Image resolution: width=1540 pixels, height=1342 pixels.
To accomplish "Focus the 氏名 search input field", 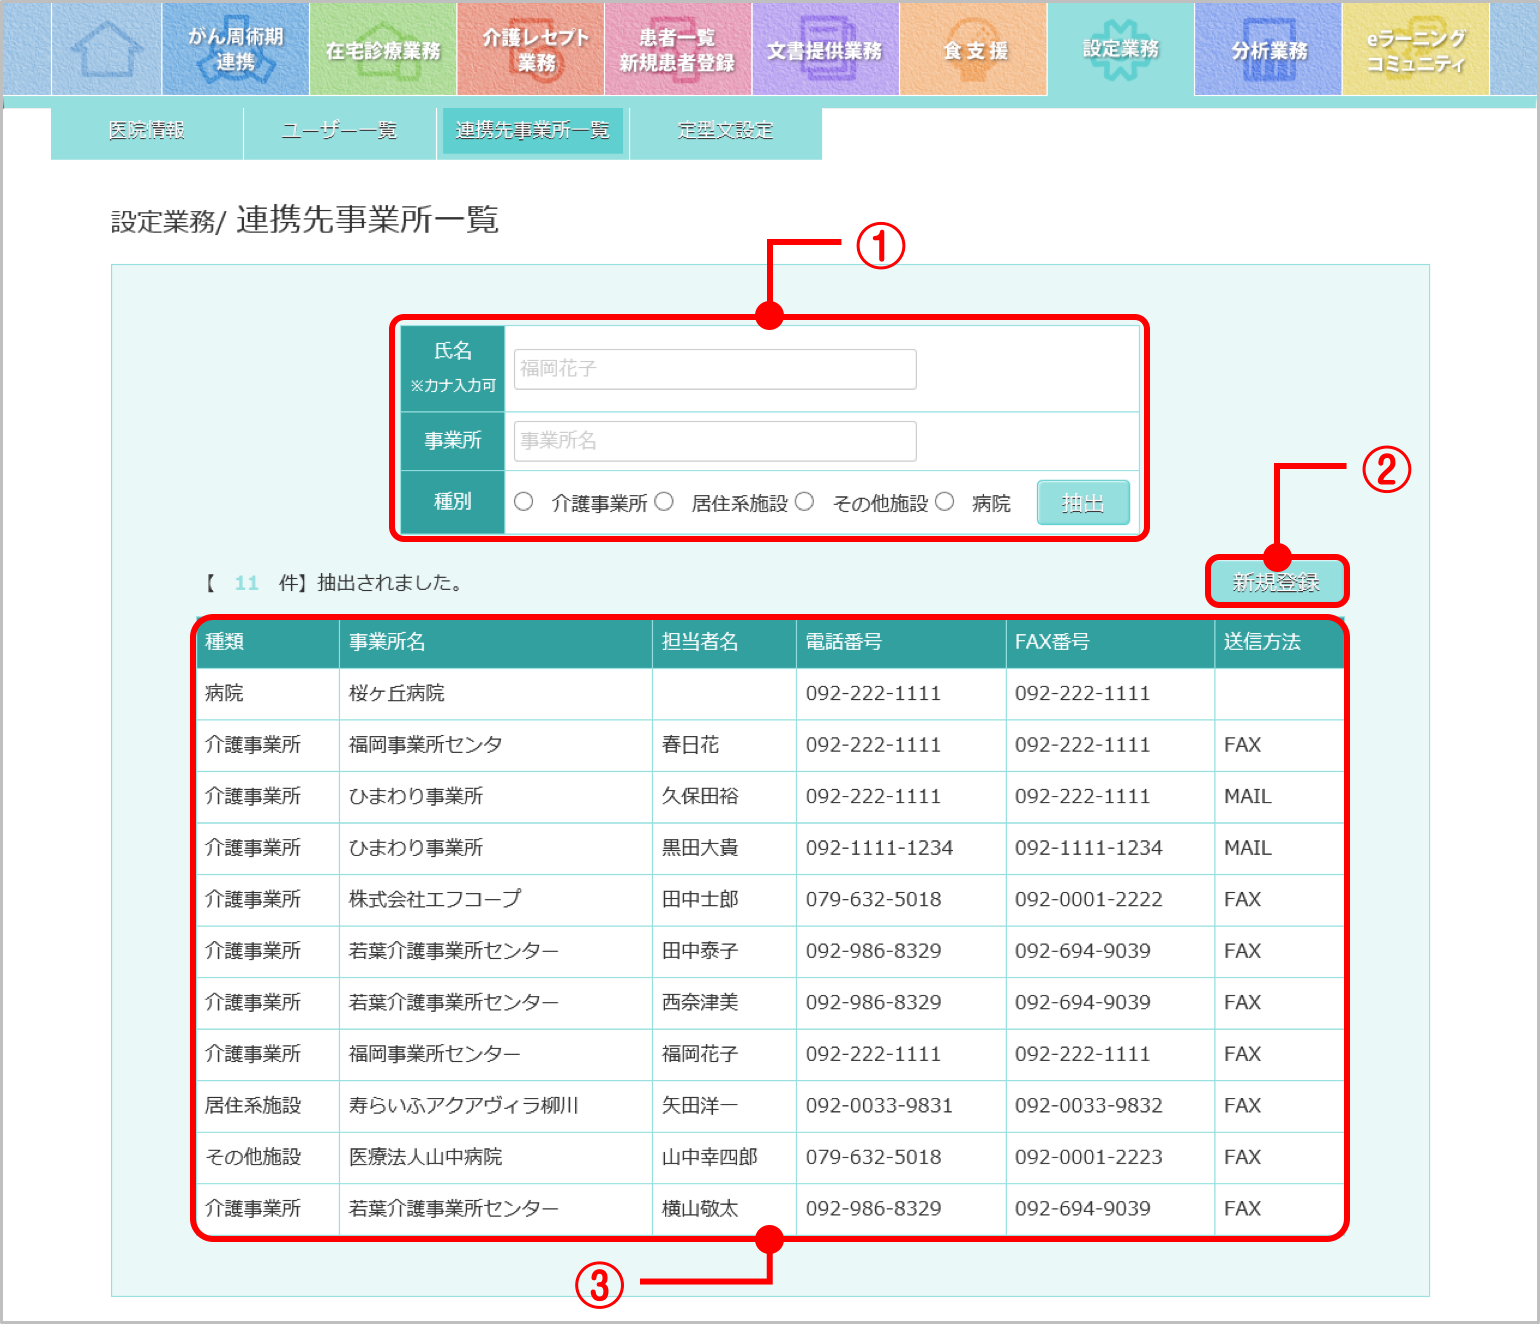I will (714, 369).
